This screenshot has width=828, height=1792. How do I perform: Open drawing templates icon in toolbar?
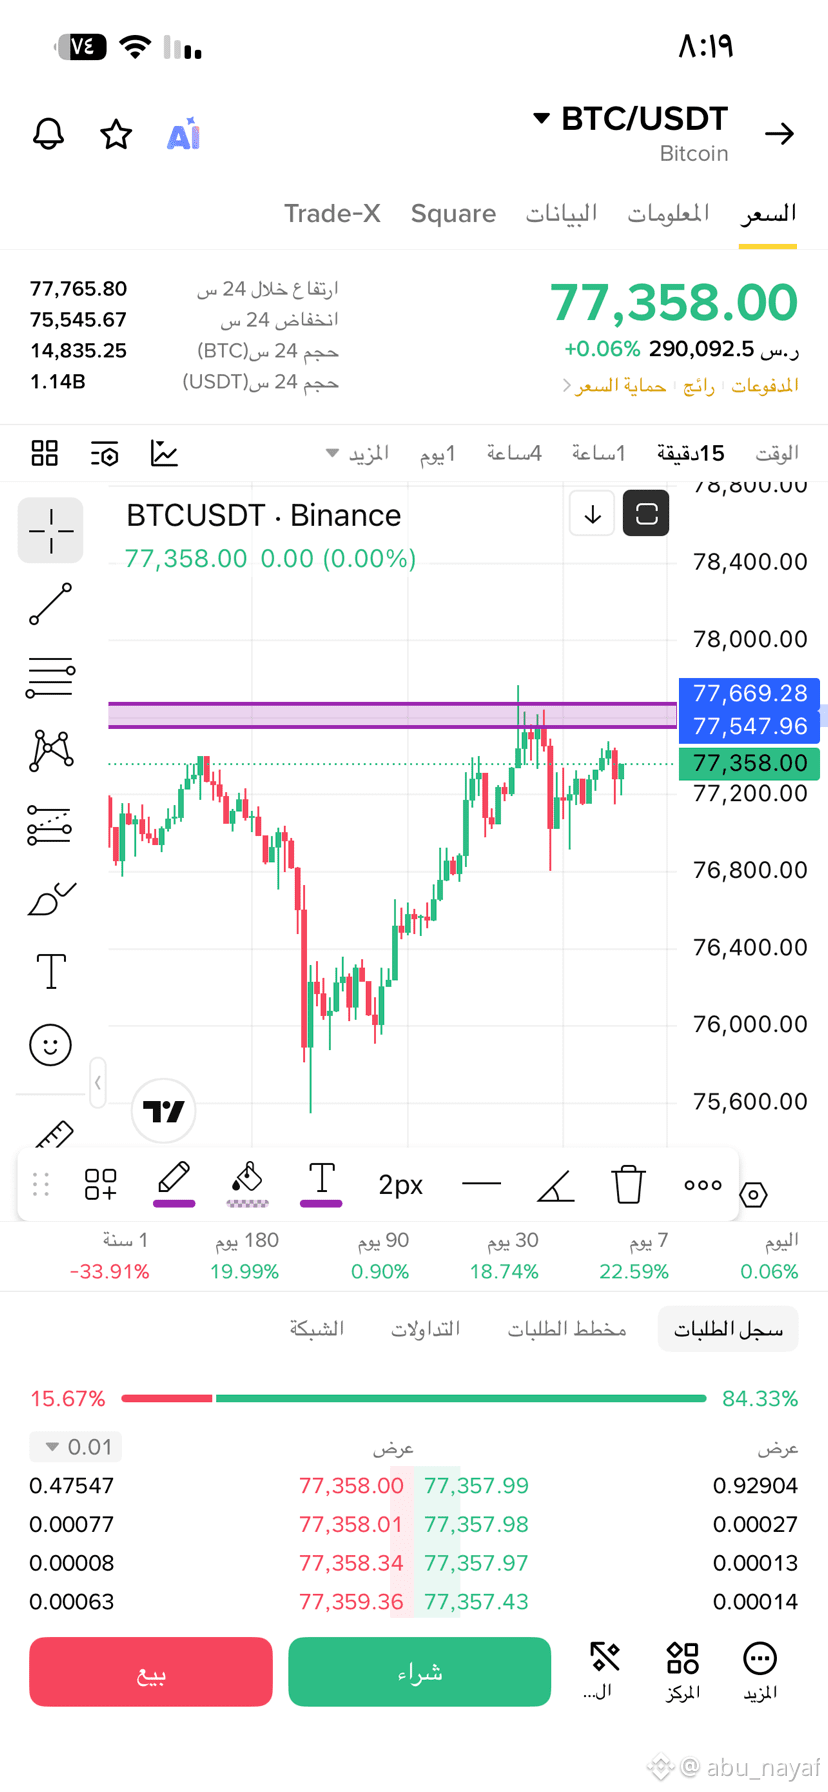click(101, 1185)
